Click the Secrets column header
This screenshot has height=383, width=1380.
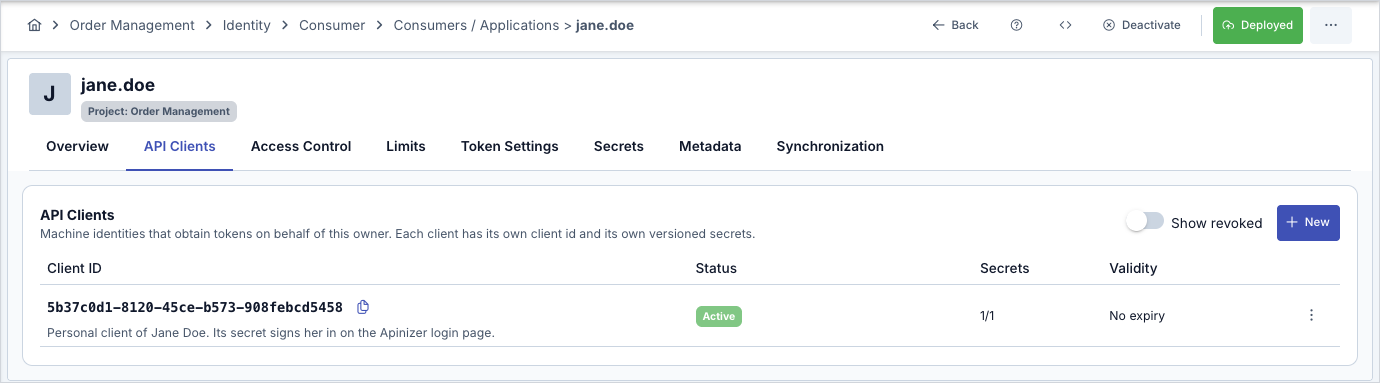1004,268
